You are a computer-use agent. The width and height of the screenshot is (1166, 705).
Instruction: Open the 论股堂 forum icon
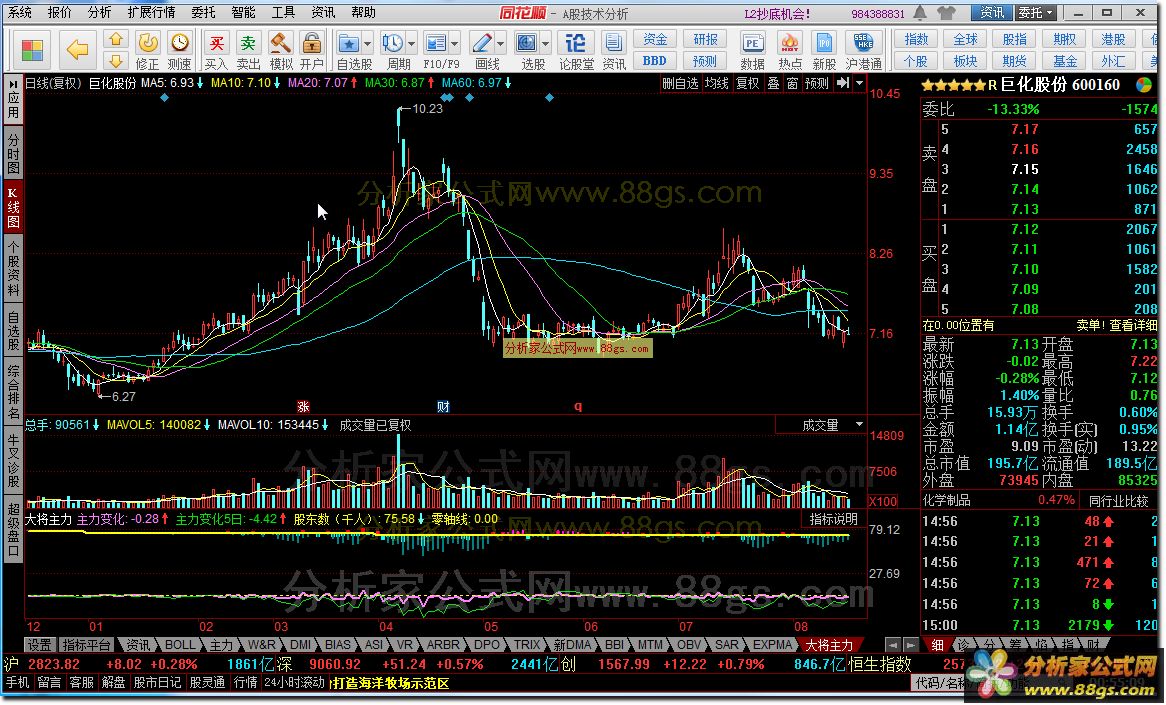tap(576, 43)
